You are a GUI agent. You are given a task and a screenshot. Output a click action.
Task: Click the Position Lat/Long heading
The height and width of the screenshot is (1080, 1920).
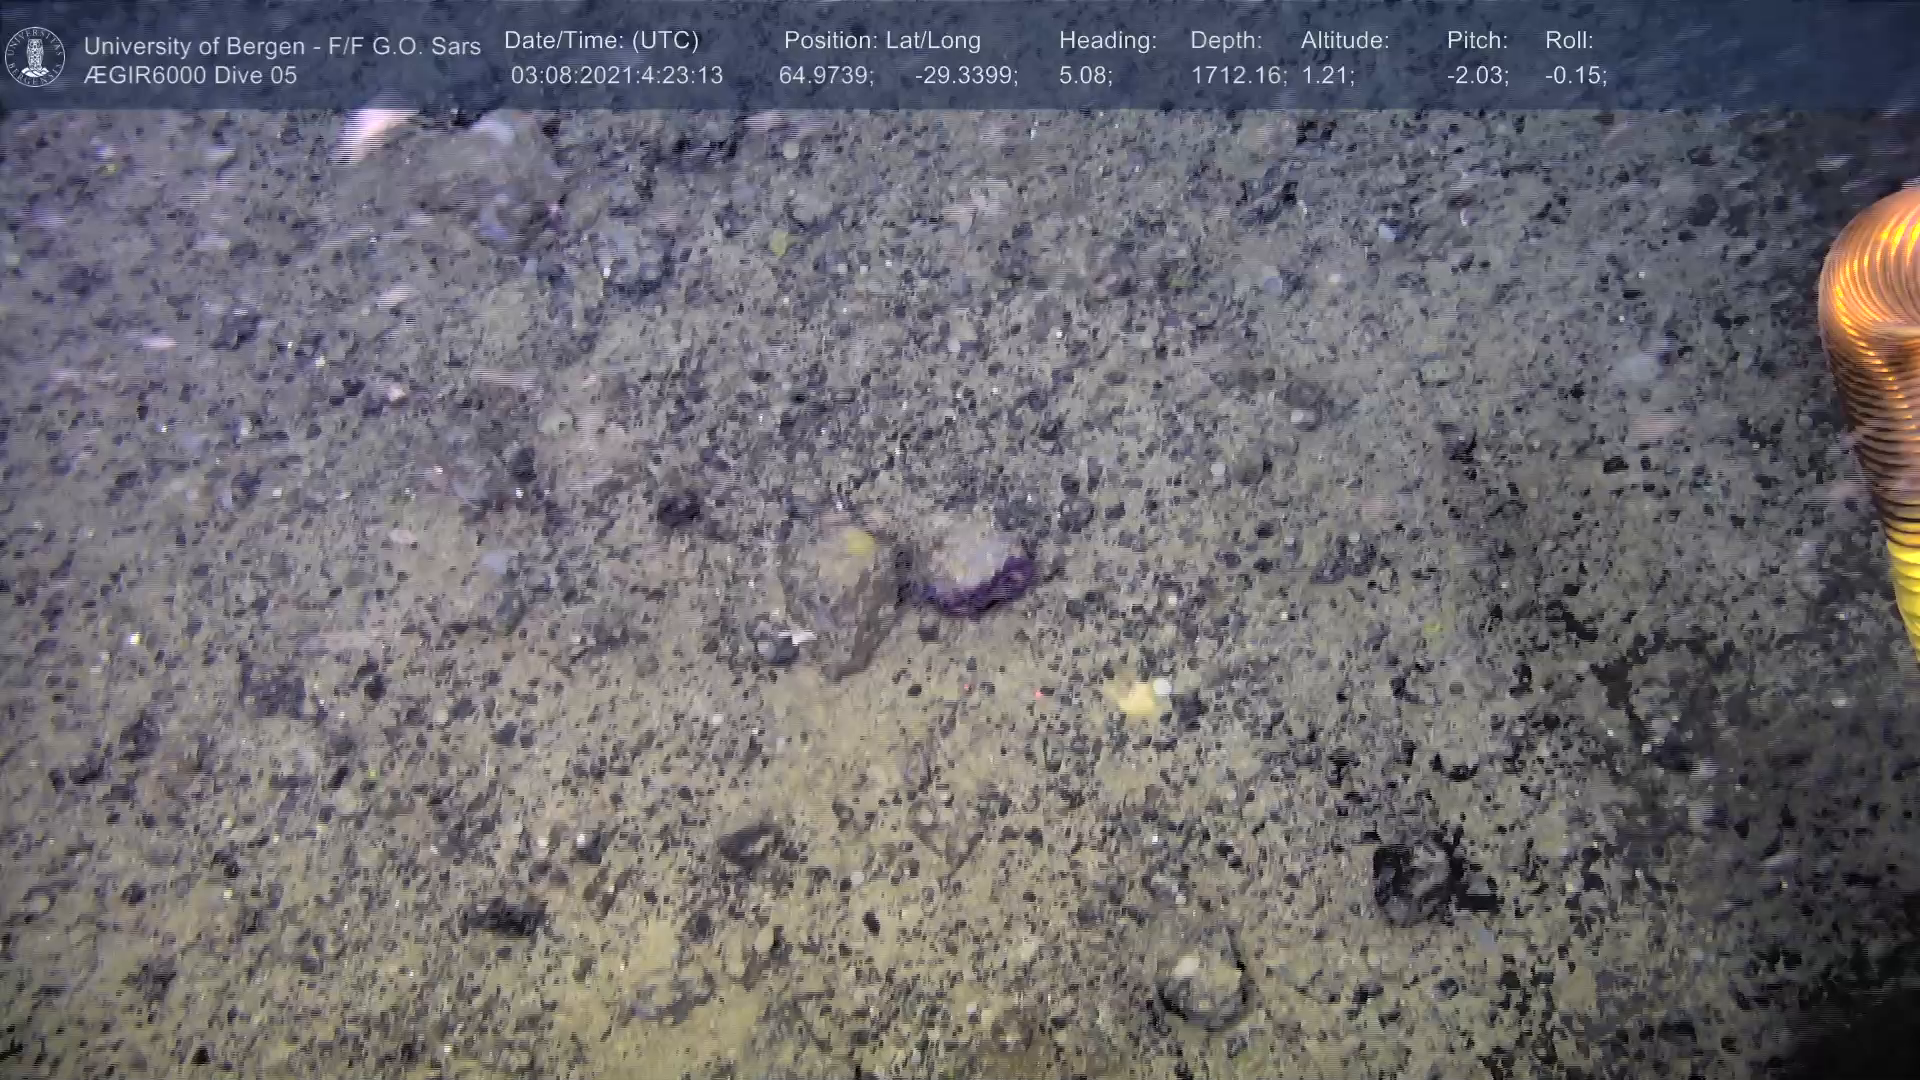[881, 40]
